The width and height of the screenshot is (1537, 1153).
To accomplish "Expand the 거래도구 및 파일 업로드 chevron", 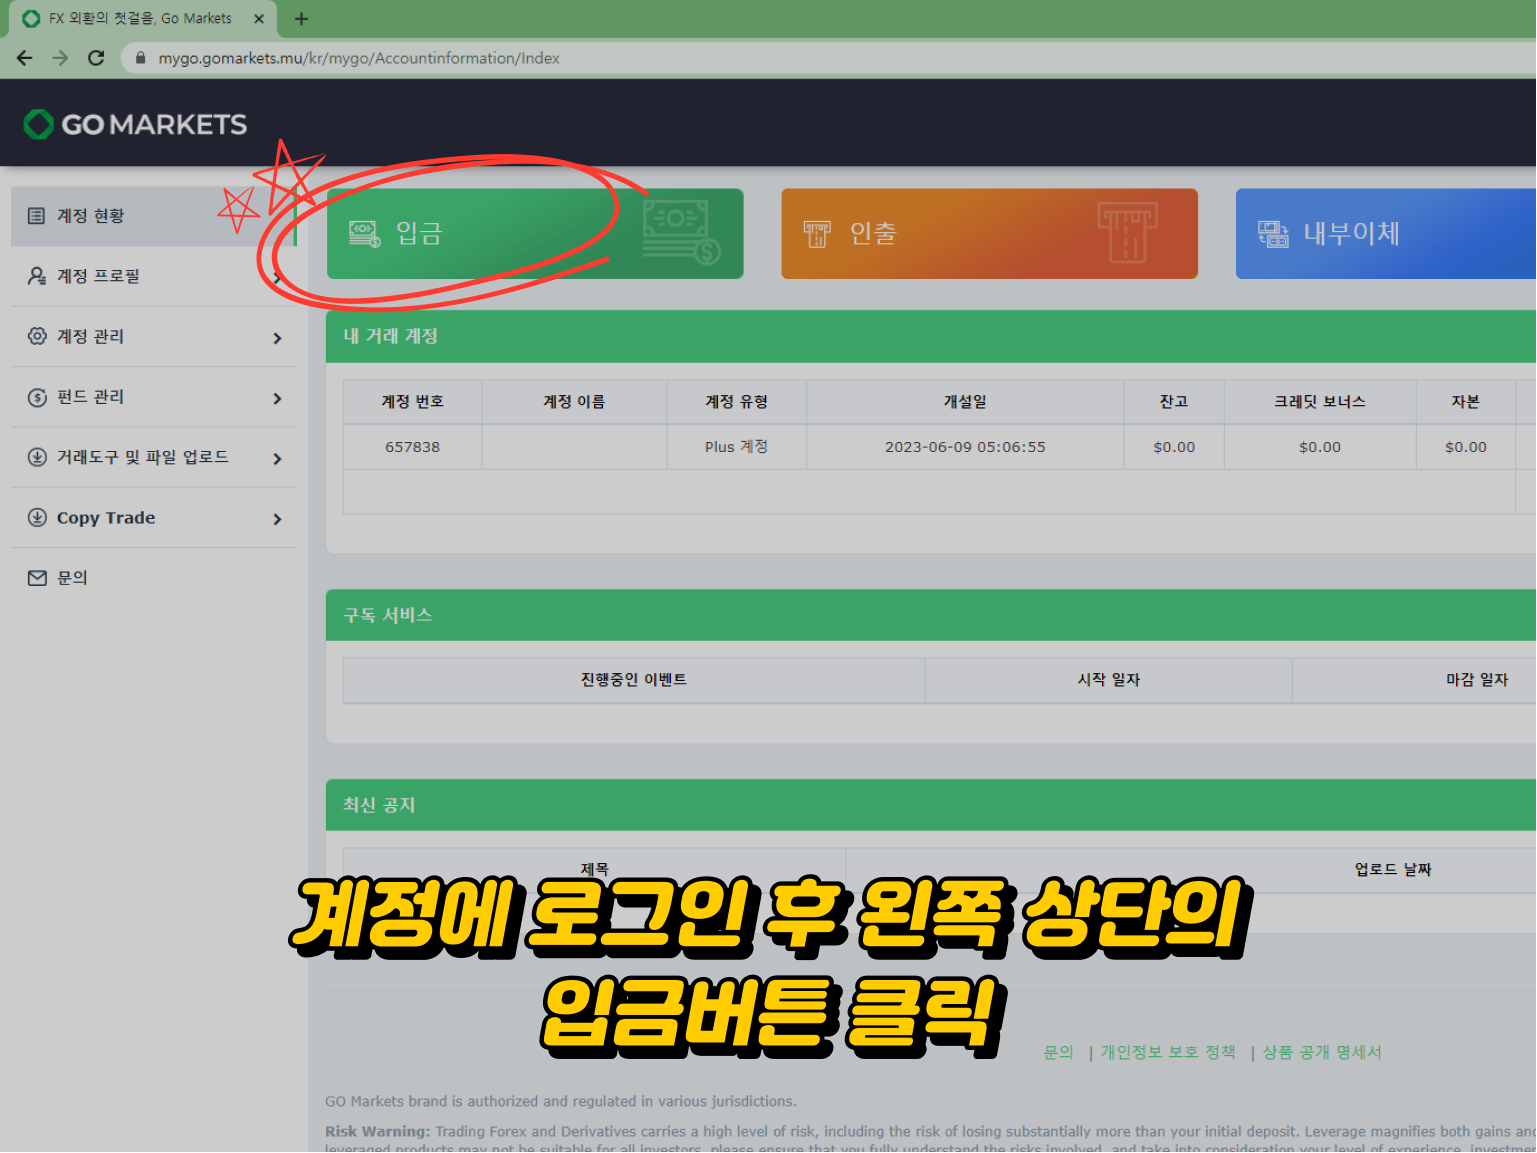I will coord(277,459).
